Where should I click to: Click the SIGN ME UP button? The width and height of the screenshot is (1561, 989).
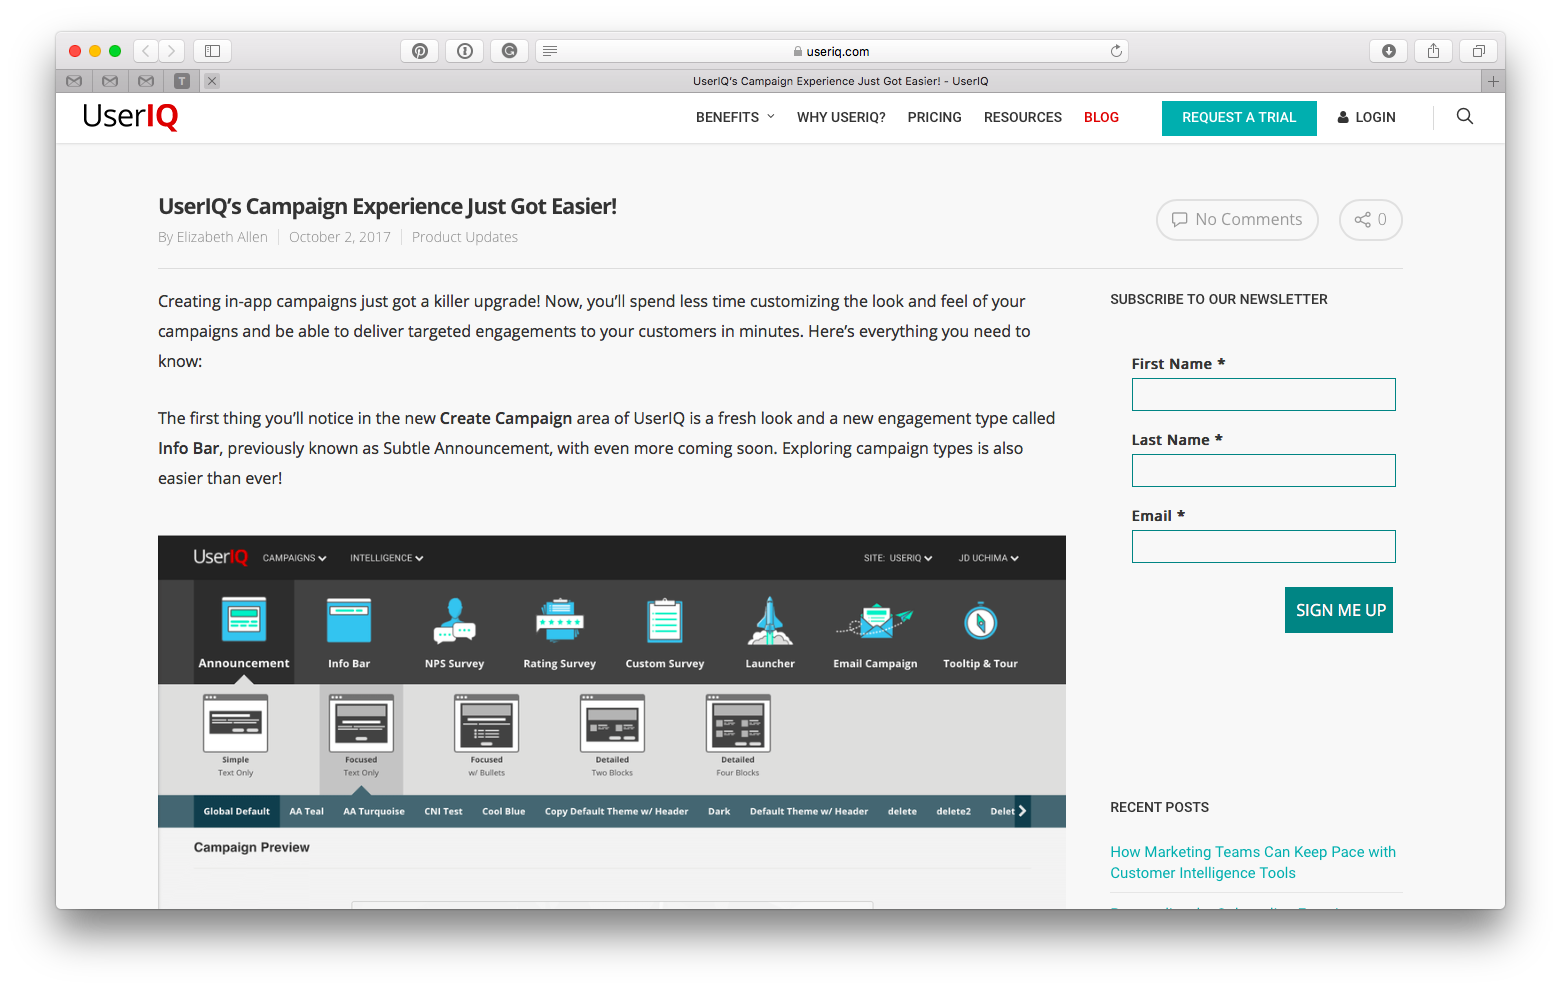(x=1338, y=610)
